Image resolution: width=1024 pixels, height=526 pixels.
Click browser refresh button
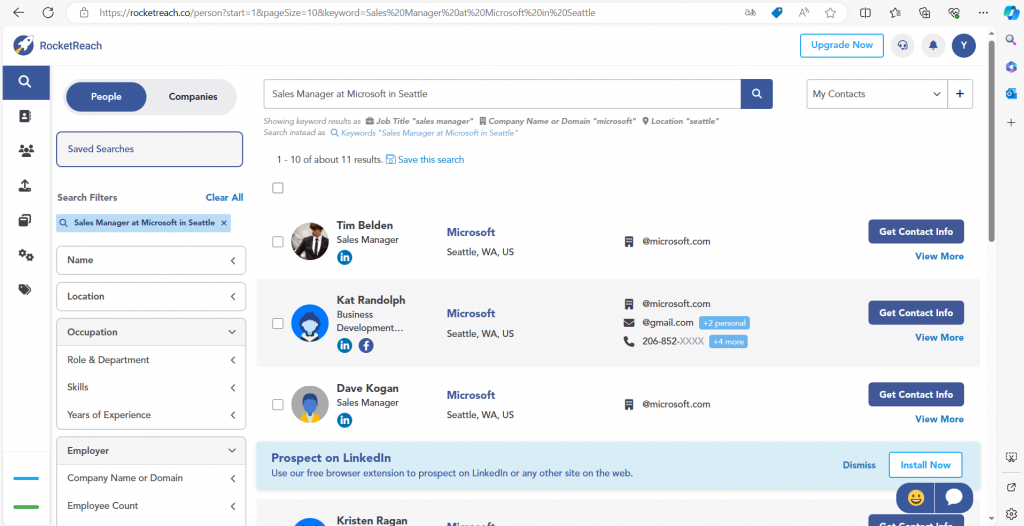[48, 12]
